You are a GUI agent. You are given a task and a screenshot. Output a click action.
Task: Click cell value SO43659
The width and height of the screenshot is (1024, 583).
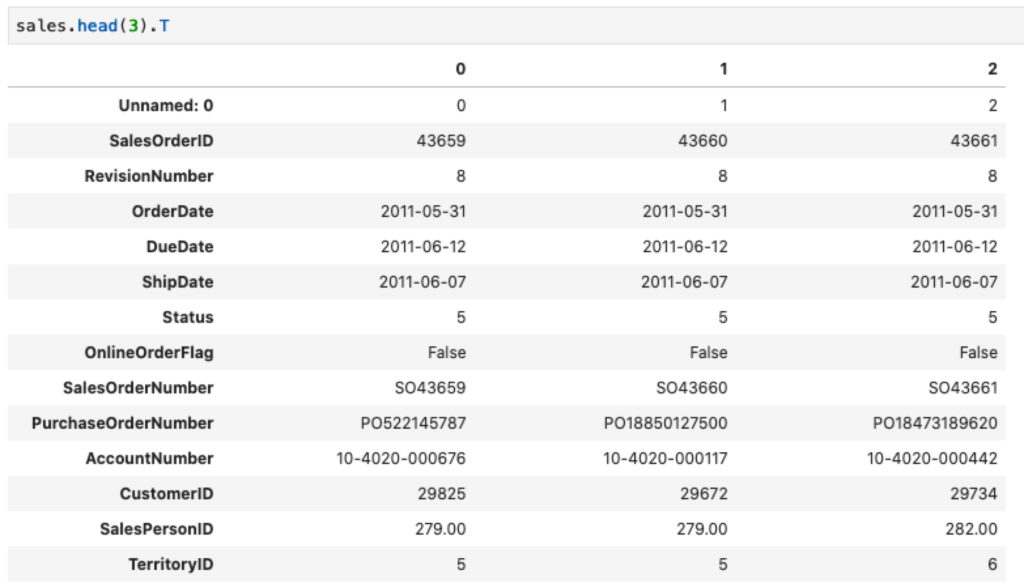(x=430, y=388)
